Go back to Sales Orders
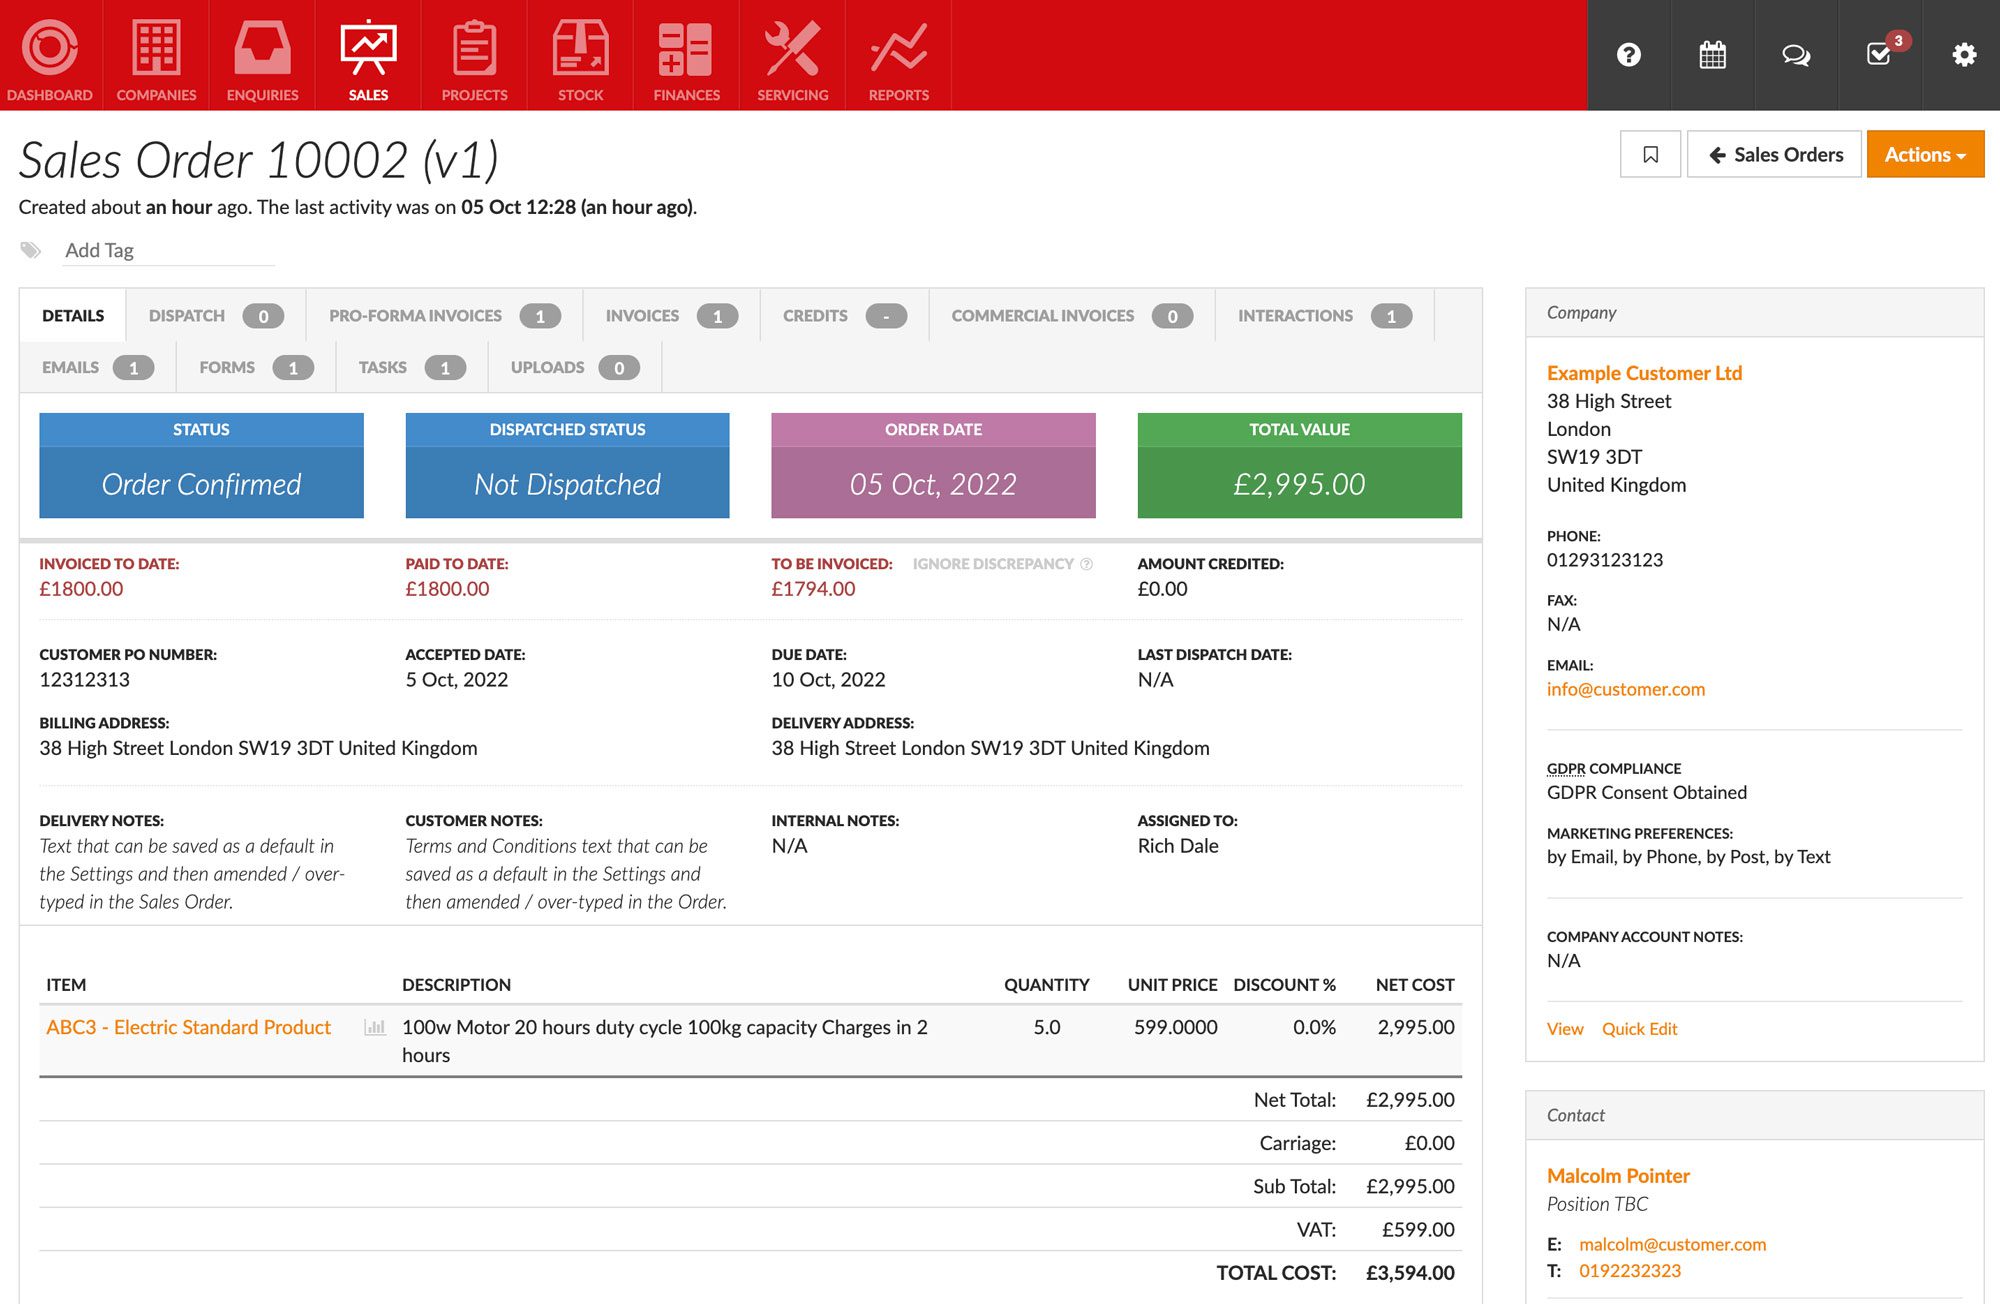 coord(1774,154)
